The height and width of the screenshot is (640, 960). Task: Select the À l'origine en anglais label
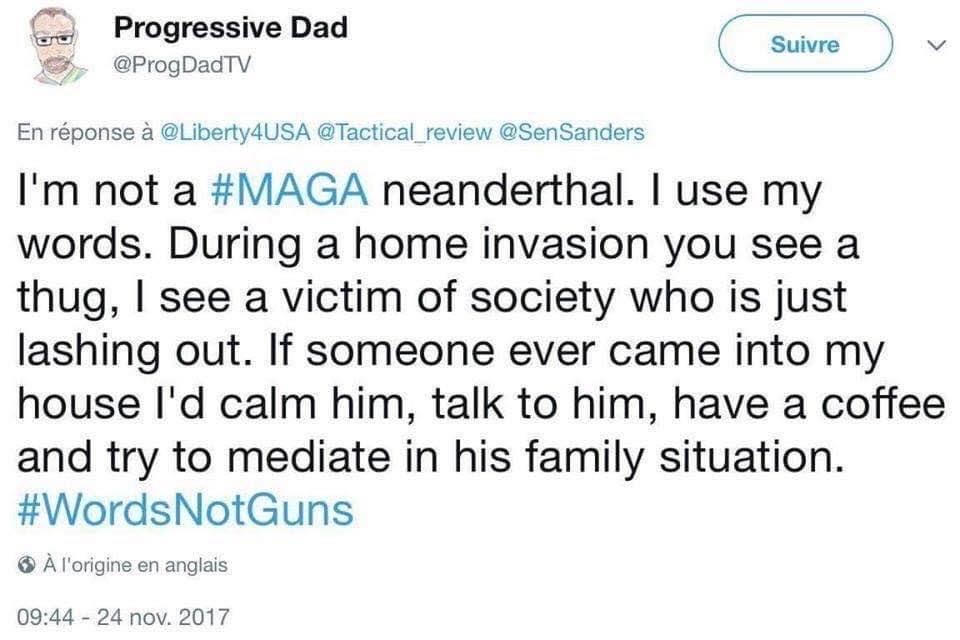[x=136, y=565]
